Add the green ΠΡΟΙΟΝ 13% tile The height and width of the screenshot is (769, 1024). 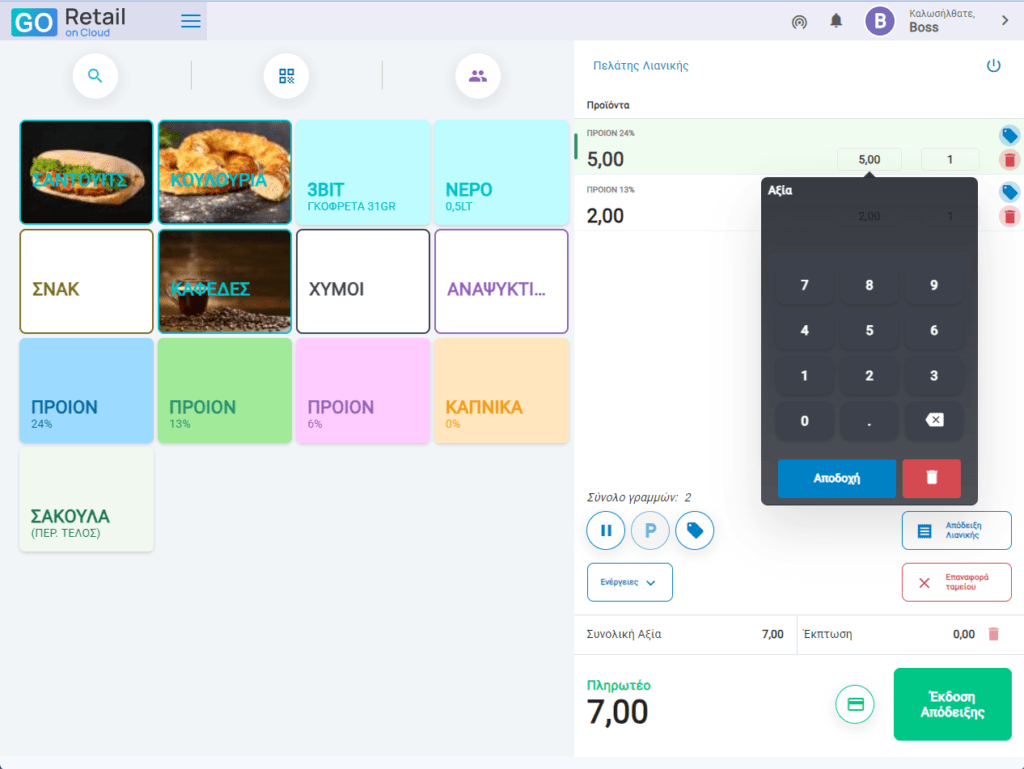click(225, 390)
